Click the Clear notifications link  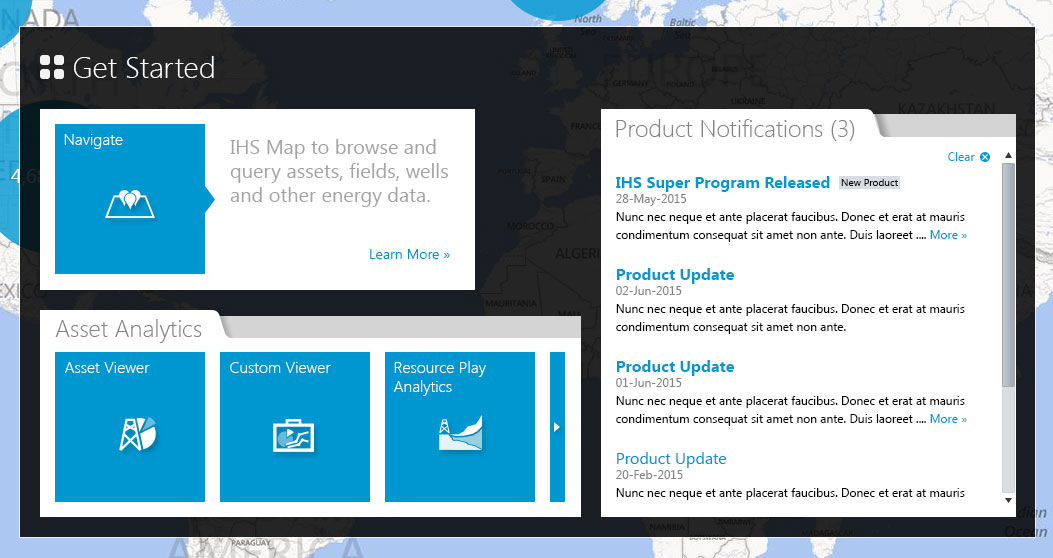(961, 156)
